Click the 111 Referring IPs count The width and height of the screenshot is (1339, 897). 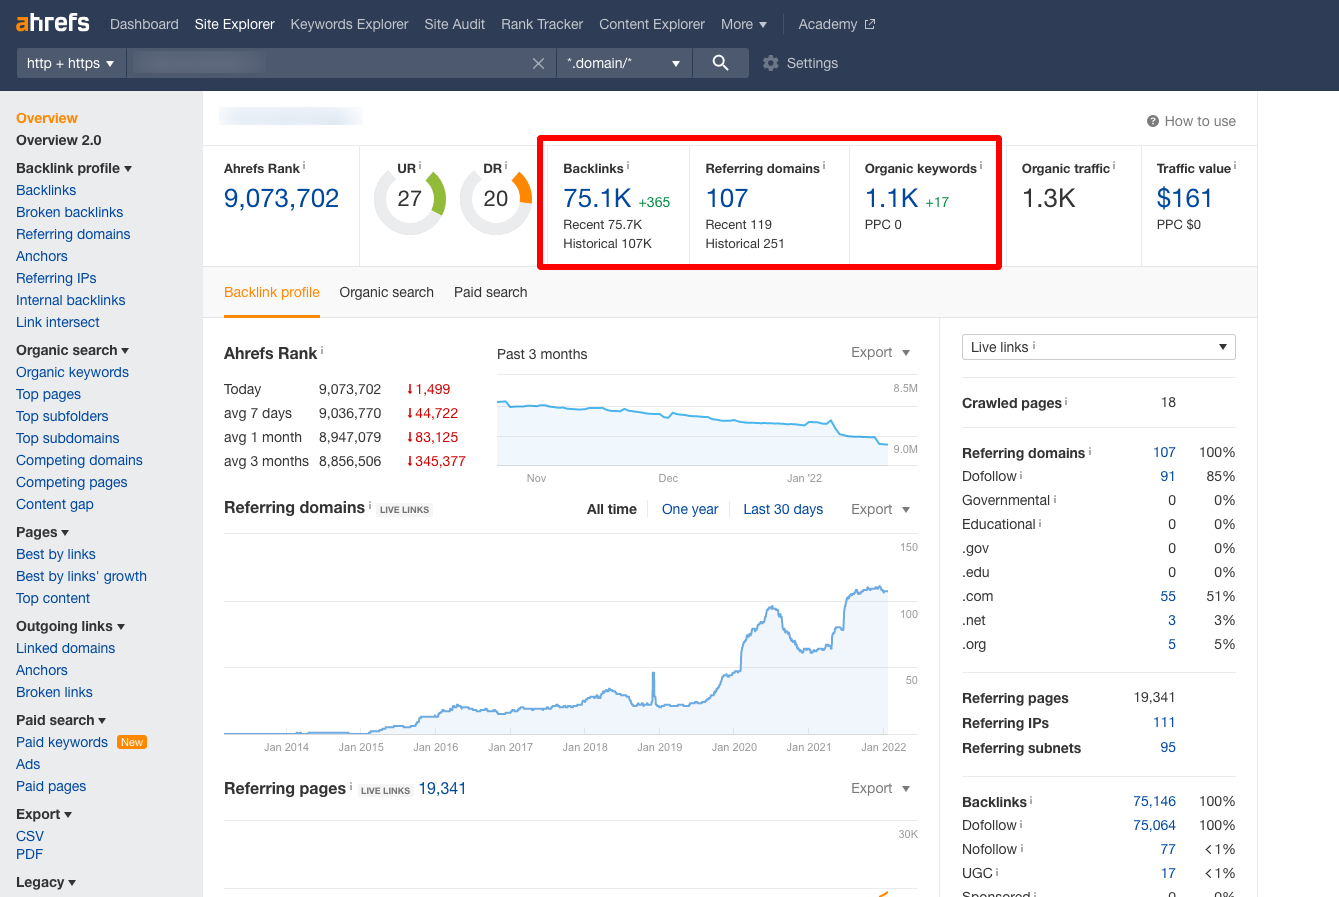click(x=1164, y=722)
